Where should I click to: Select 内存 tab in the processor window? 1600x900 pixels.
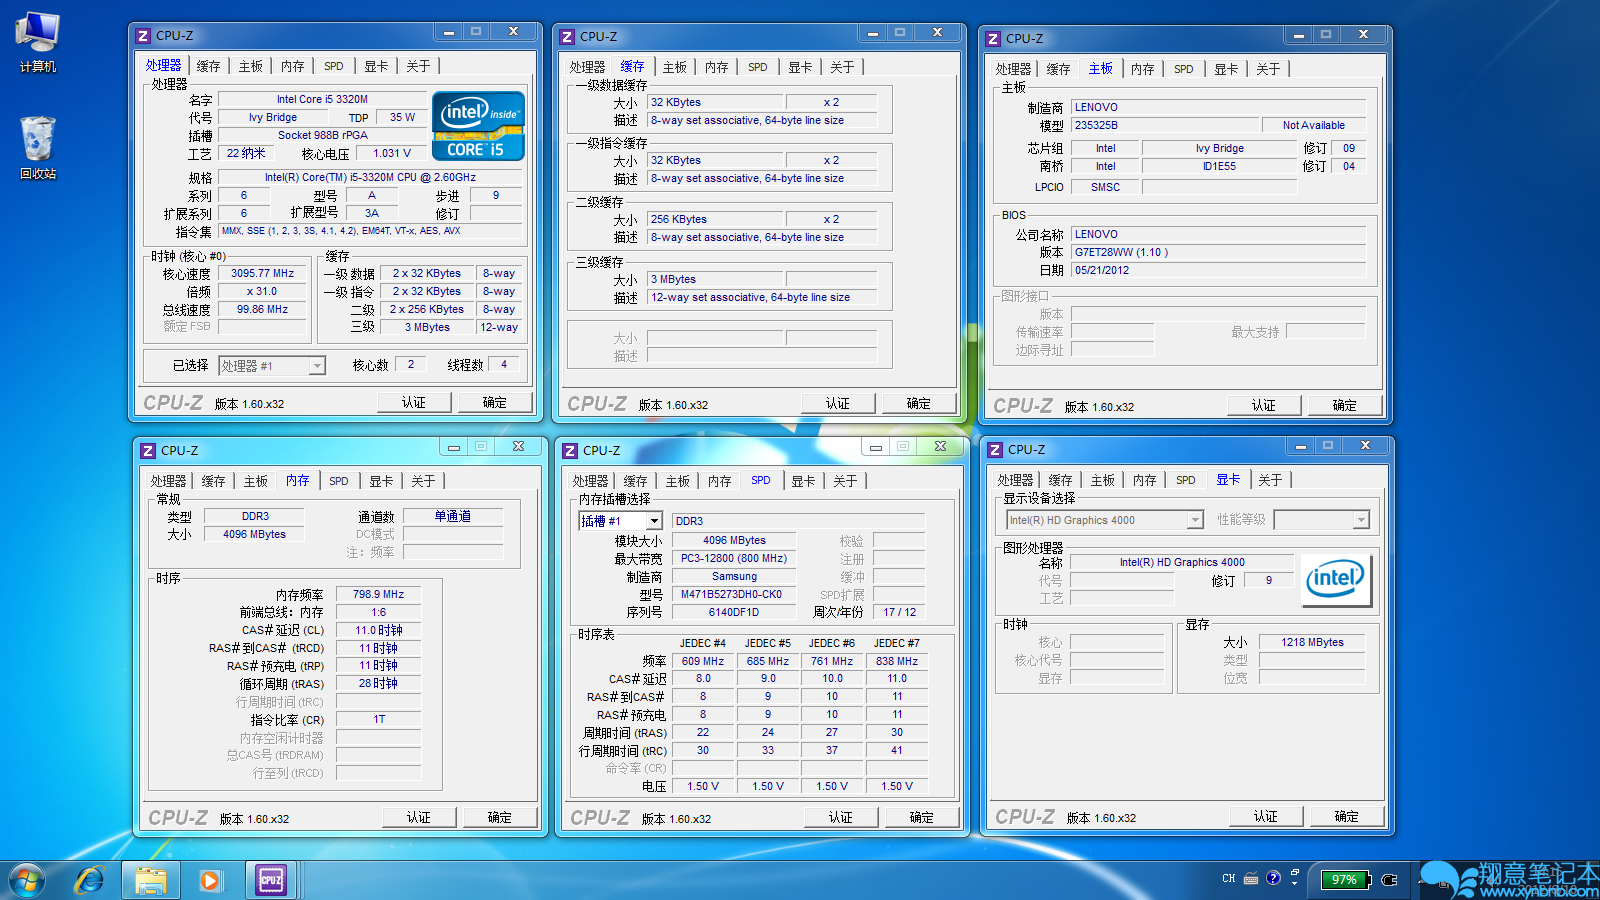293,66
